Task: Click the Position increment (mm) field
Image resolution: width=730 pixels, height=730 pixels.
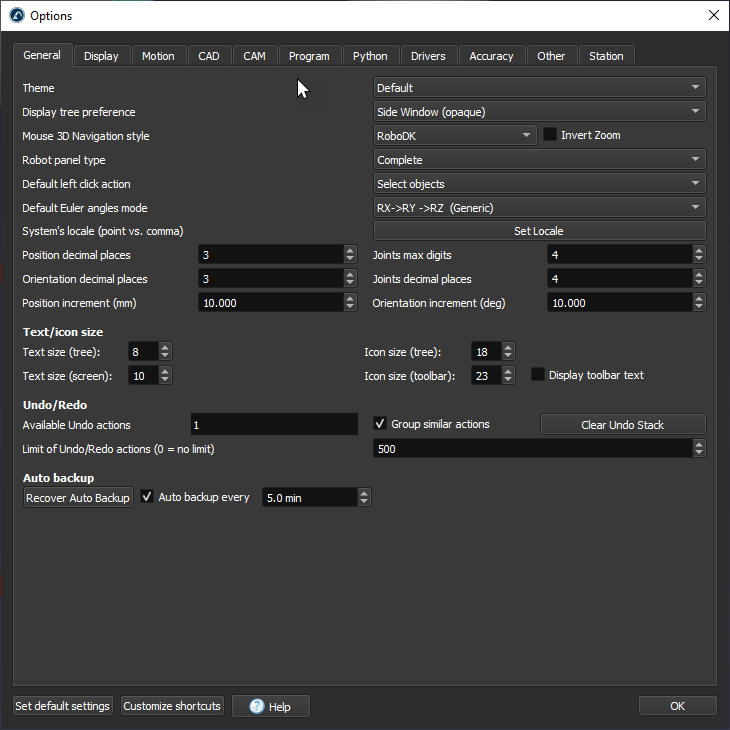Action: (x=272, y=303)
